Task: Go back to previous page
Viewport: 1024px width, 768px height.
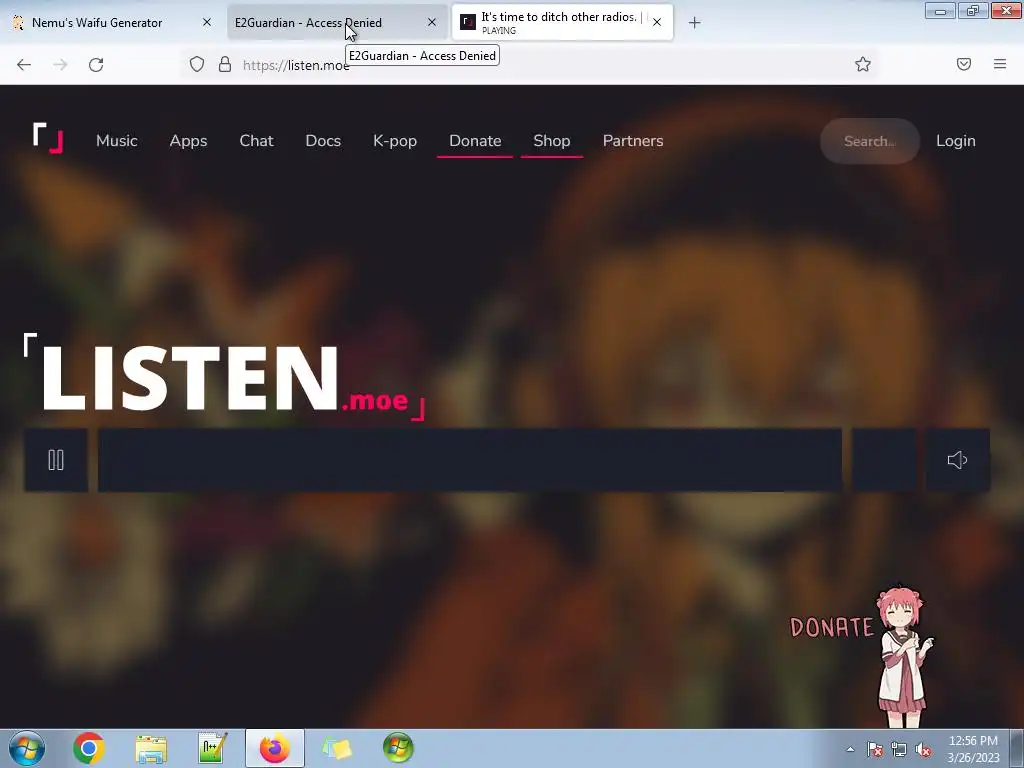Action: [x=24, y=65]
